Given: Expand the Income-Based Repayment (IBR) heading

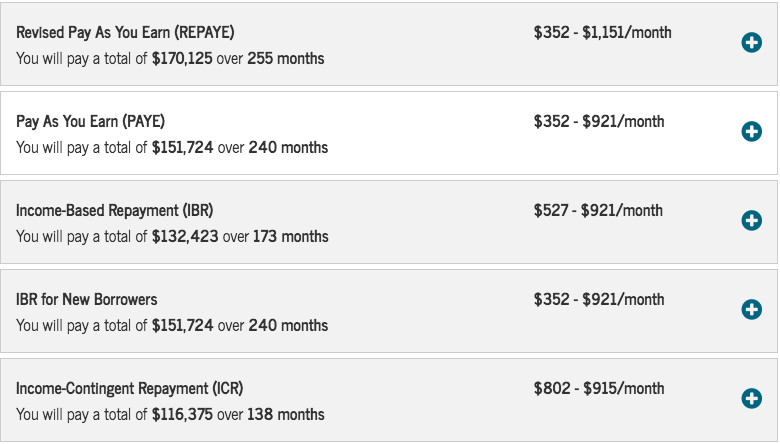Looking at the screenshot, I should point(114,210).
